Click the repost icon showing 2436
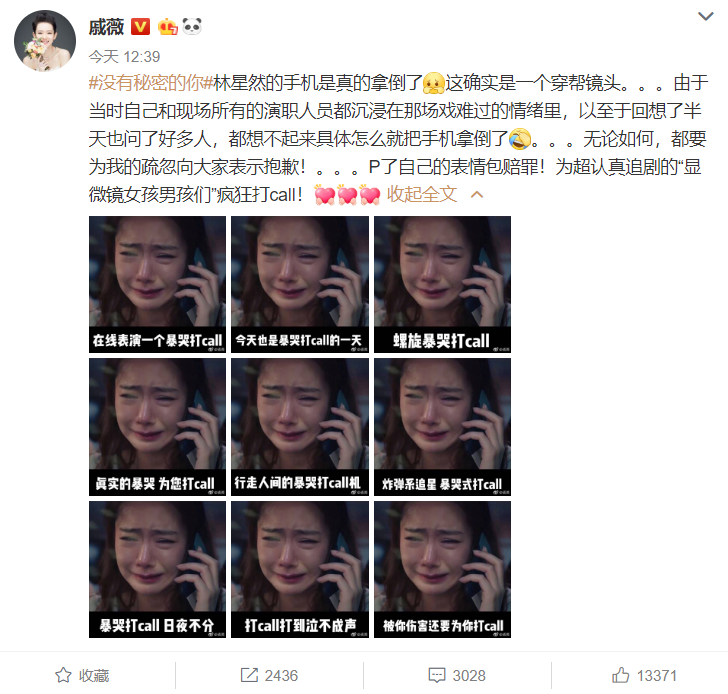Screen dimensions: 728x694 249,675
